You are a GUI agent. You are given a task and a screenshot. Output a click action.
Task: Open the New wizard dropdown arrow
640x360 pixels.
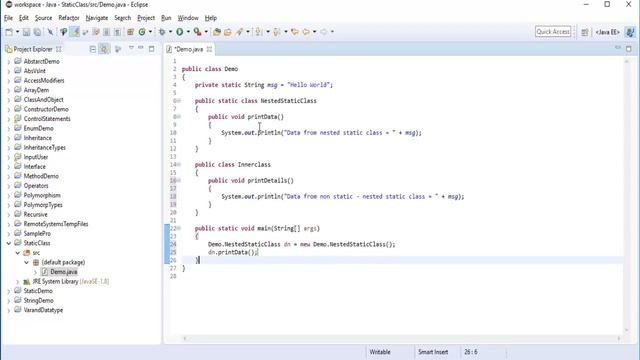click(x=18, y=32)
